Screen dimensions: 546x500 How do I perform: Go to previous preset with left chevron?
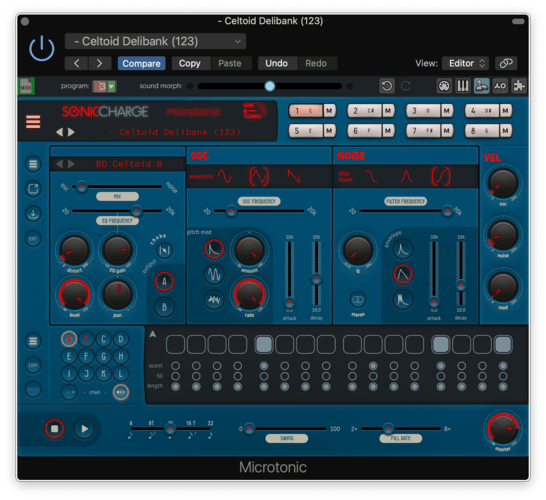77,63
